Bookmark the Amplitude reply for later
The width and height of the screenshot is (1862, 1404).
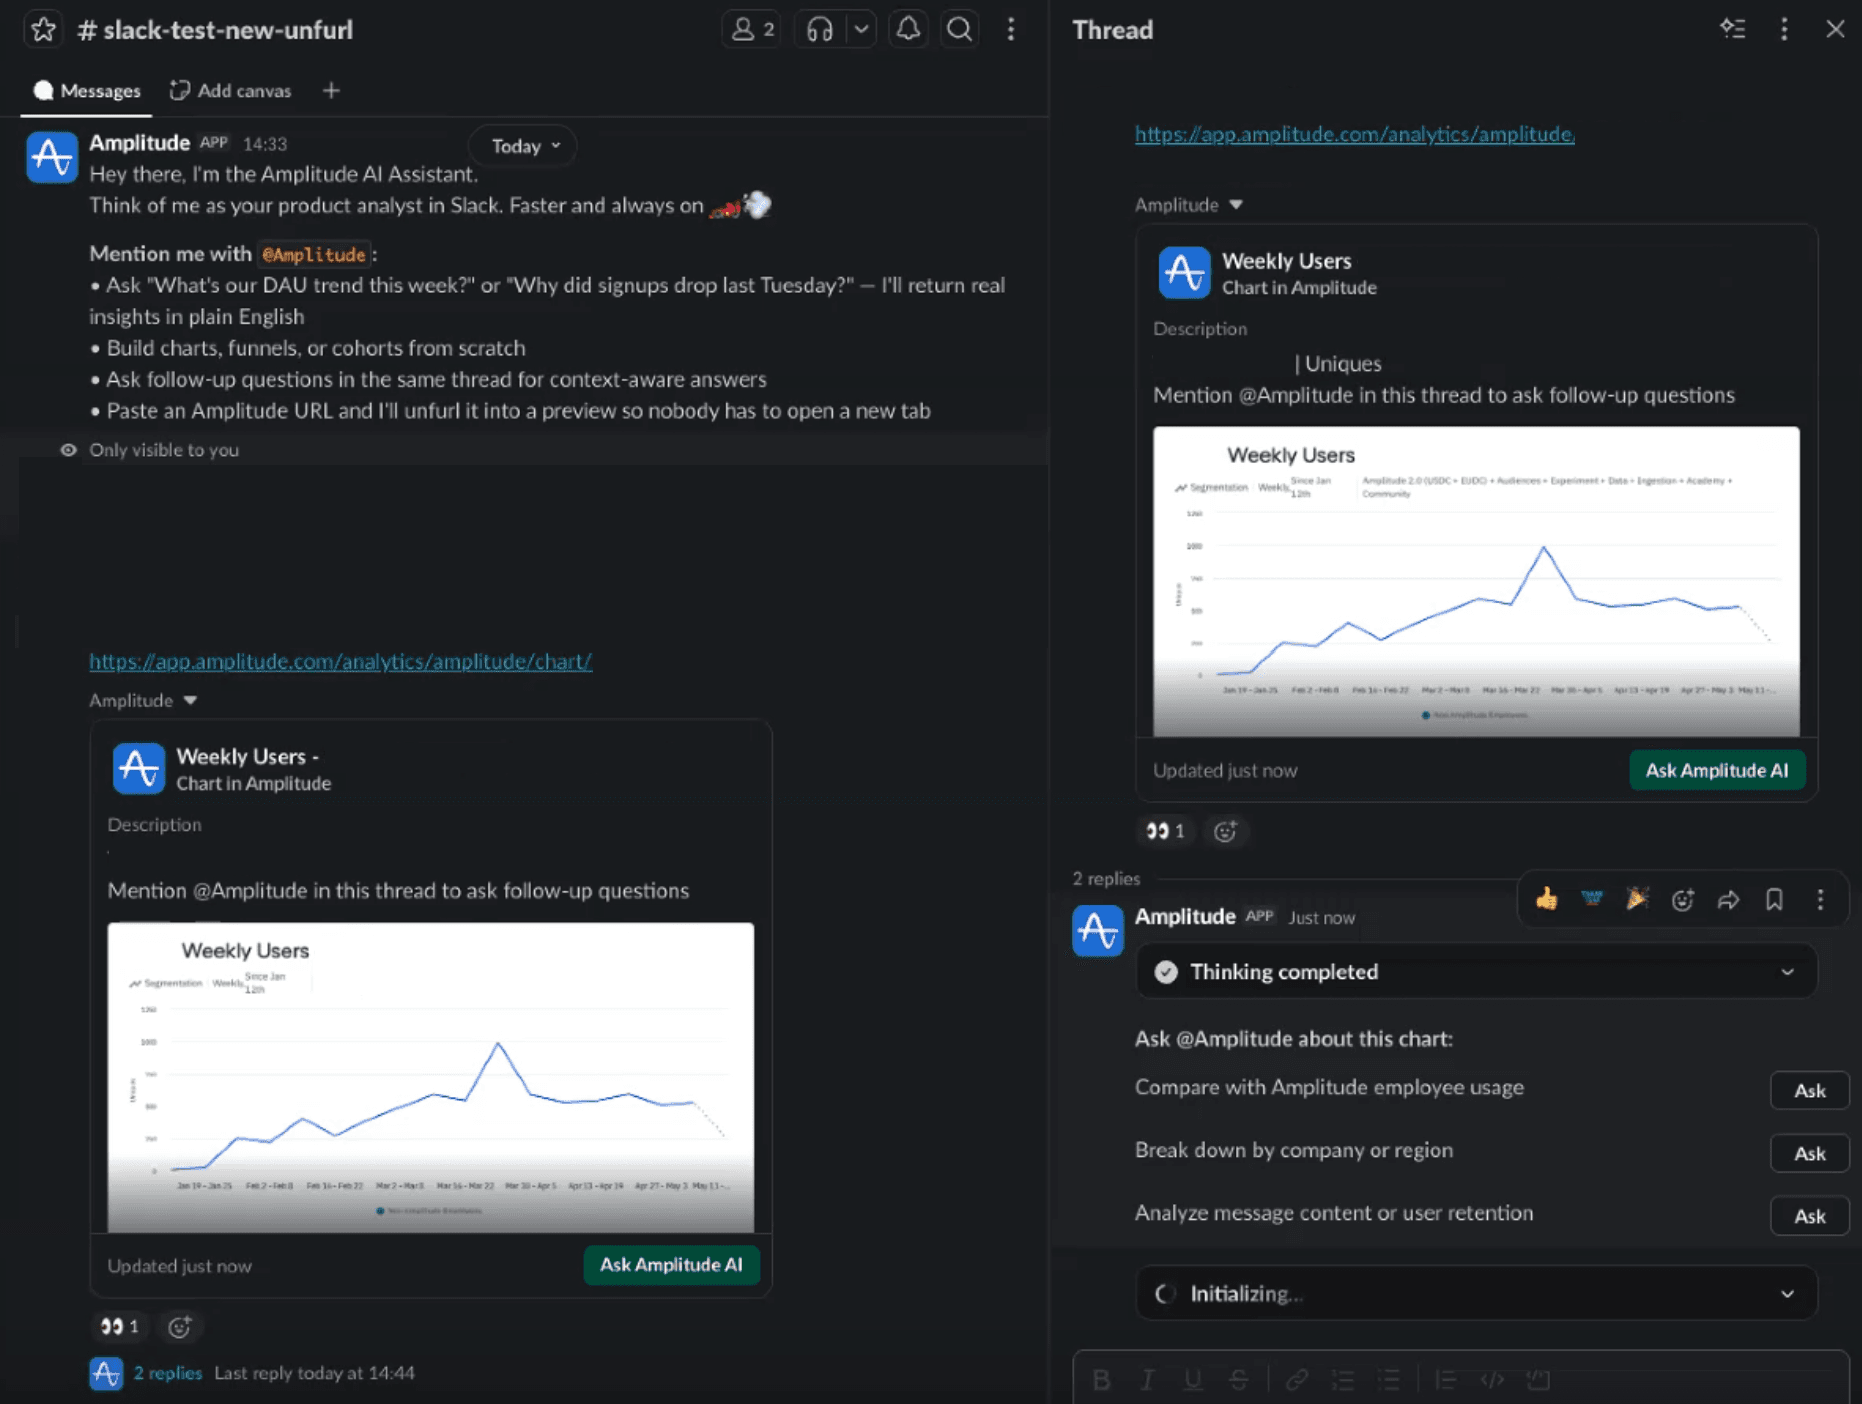[x=1774, y=899]
